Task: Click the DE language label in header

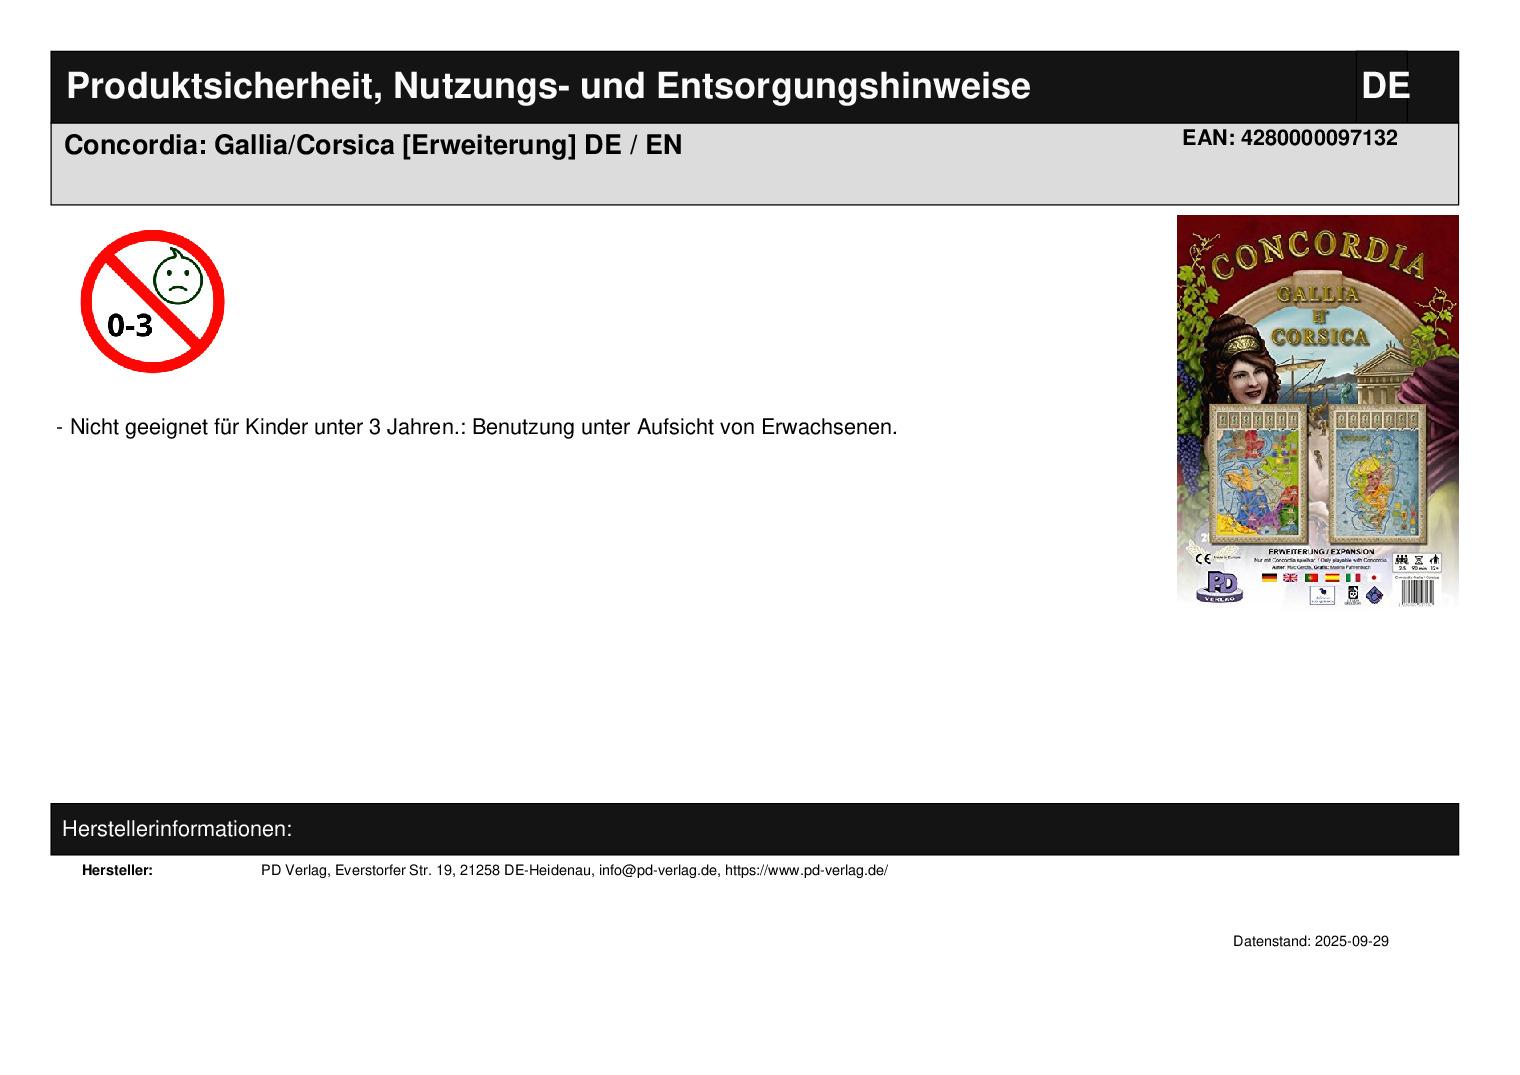Action: pos(1384,86)
